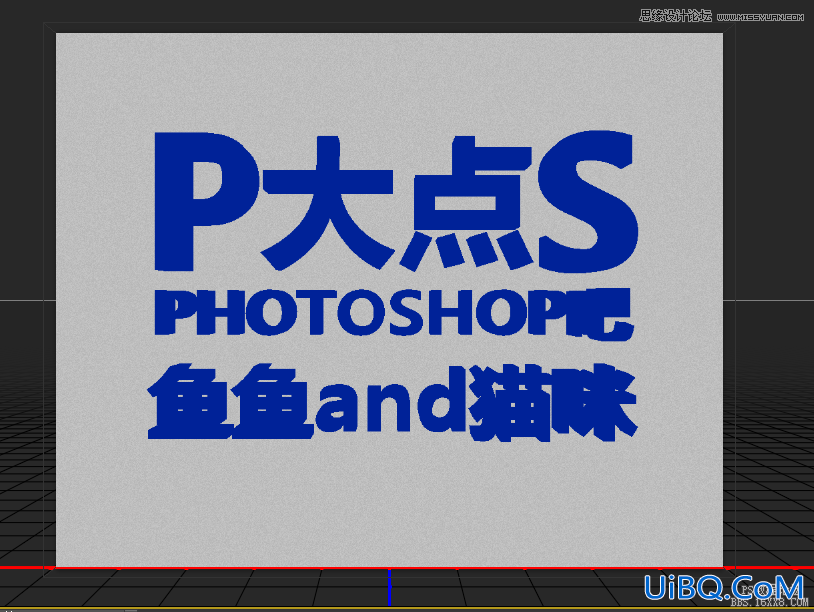Select the "PHOTOSHOP吧" 3D text line
The height and width of the screenshot is (612, 814).
click(x=394, y=313)
